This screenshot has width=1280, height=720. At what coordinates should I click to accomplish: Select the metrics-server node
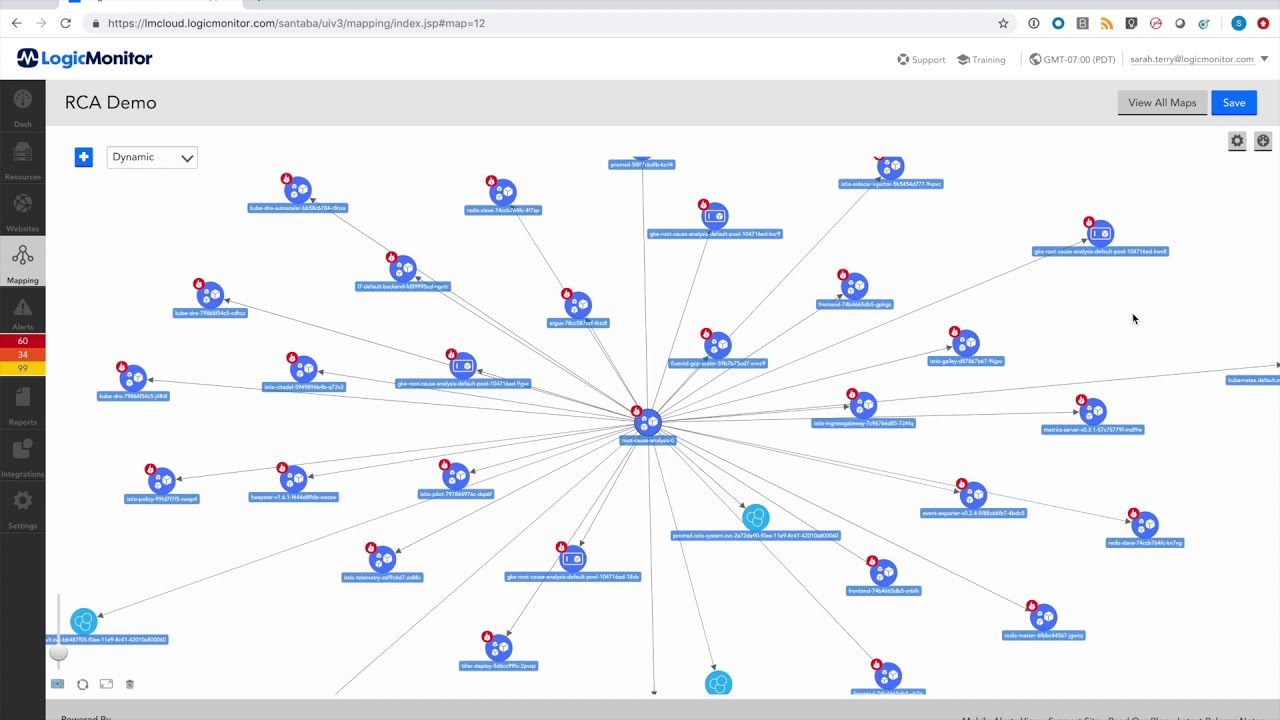coord(1092,411)
